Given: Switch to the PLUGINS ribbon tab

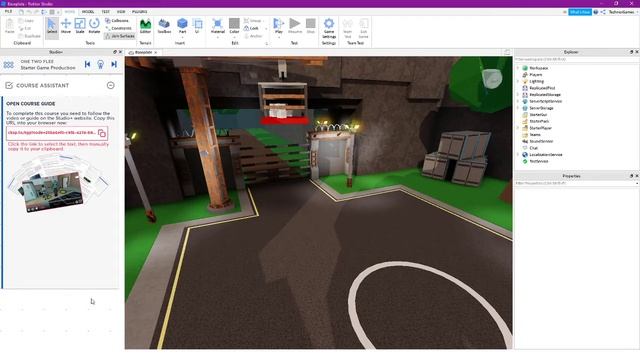Looking at the screenshot, I should click(140, 12).
